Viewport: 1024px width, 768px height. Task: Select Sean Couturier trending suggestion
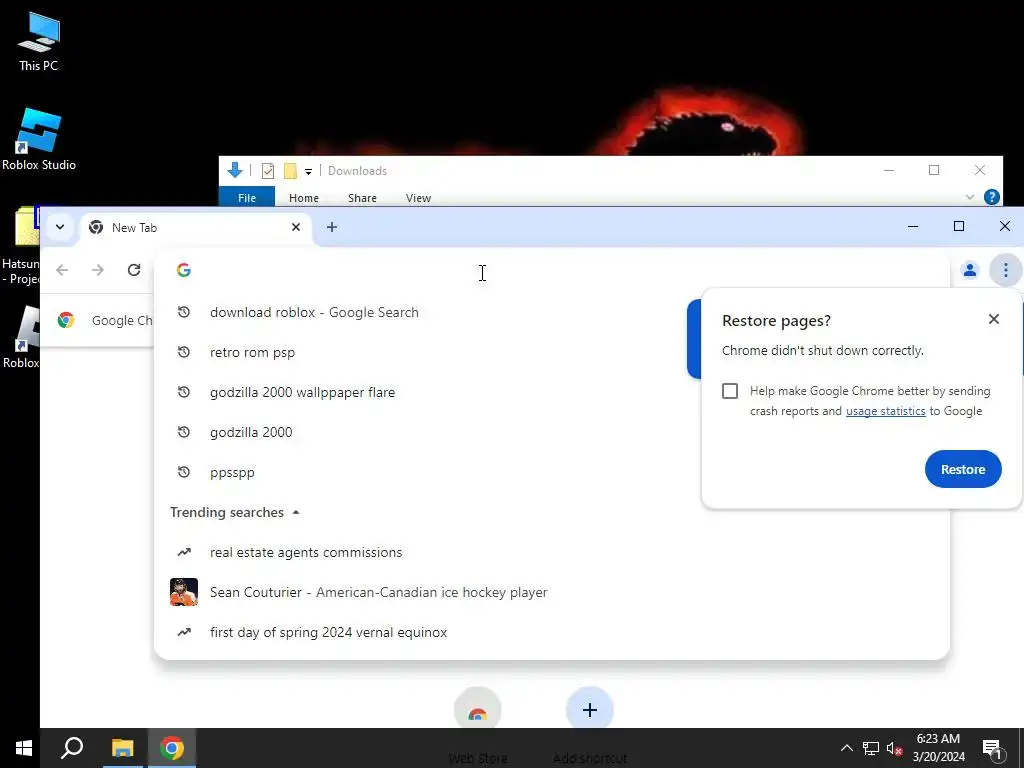[x=552, y=592]
